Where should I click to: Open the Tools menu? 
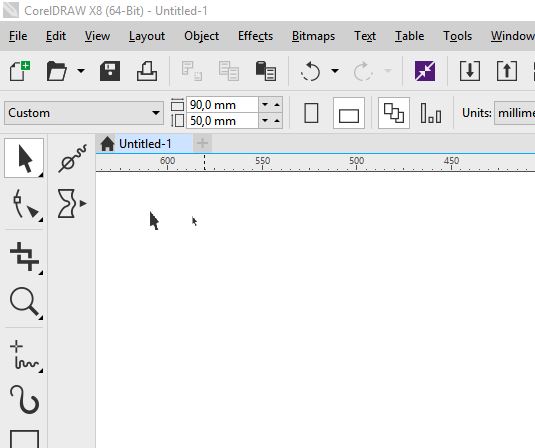pyautogui.click(x=457, y=36)
